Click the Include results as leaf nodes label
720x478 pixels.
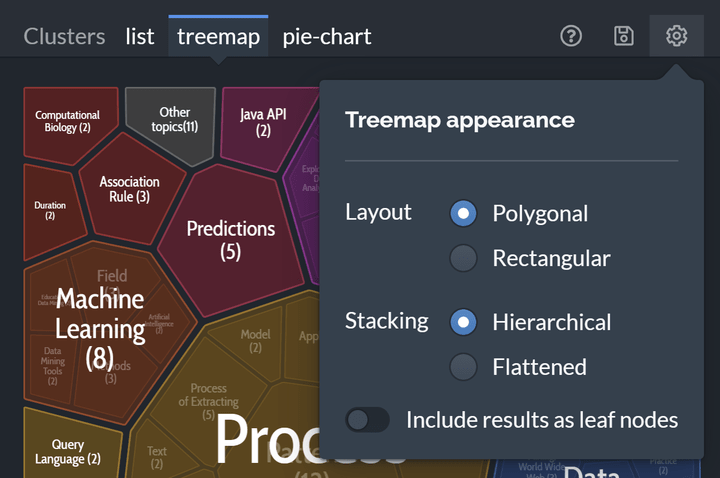pos(542,420)
